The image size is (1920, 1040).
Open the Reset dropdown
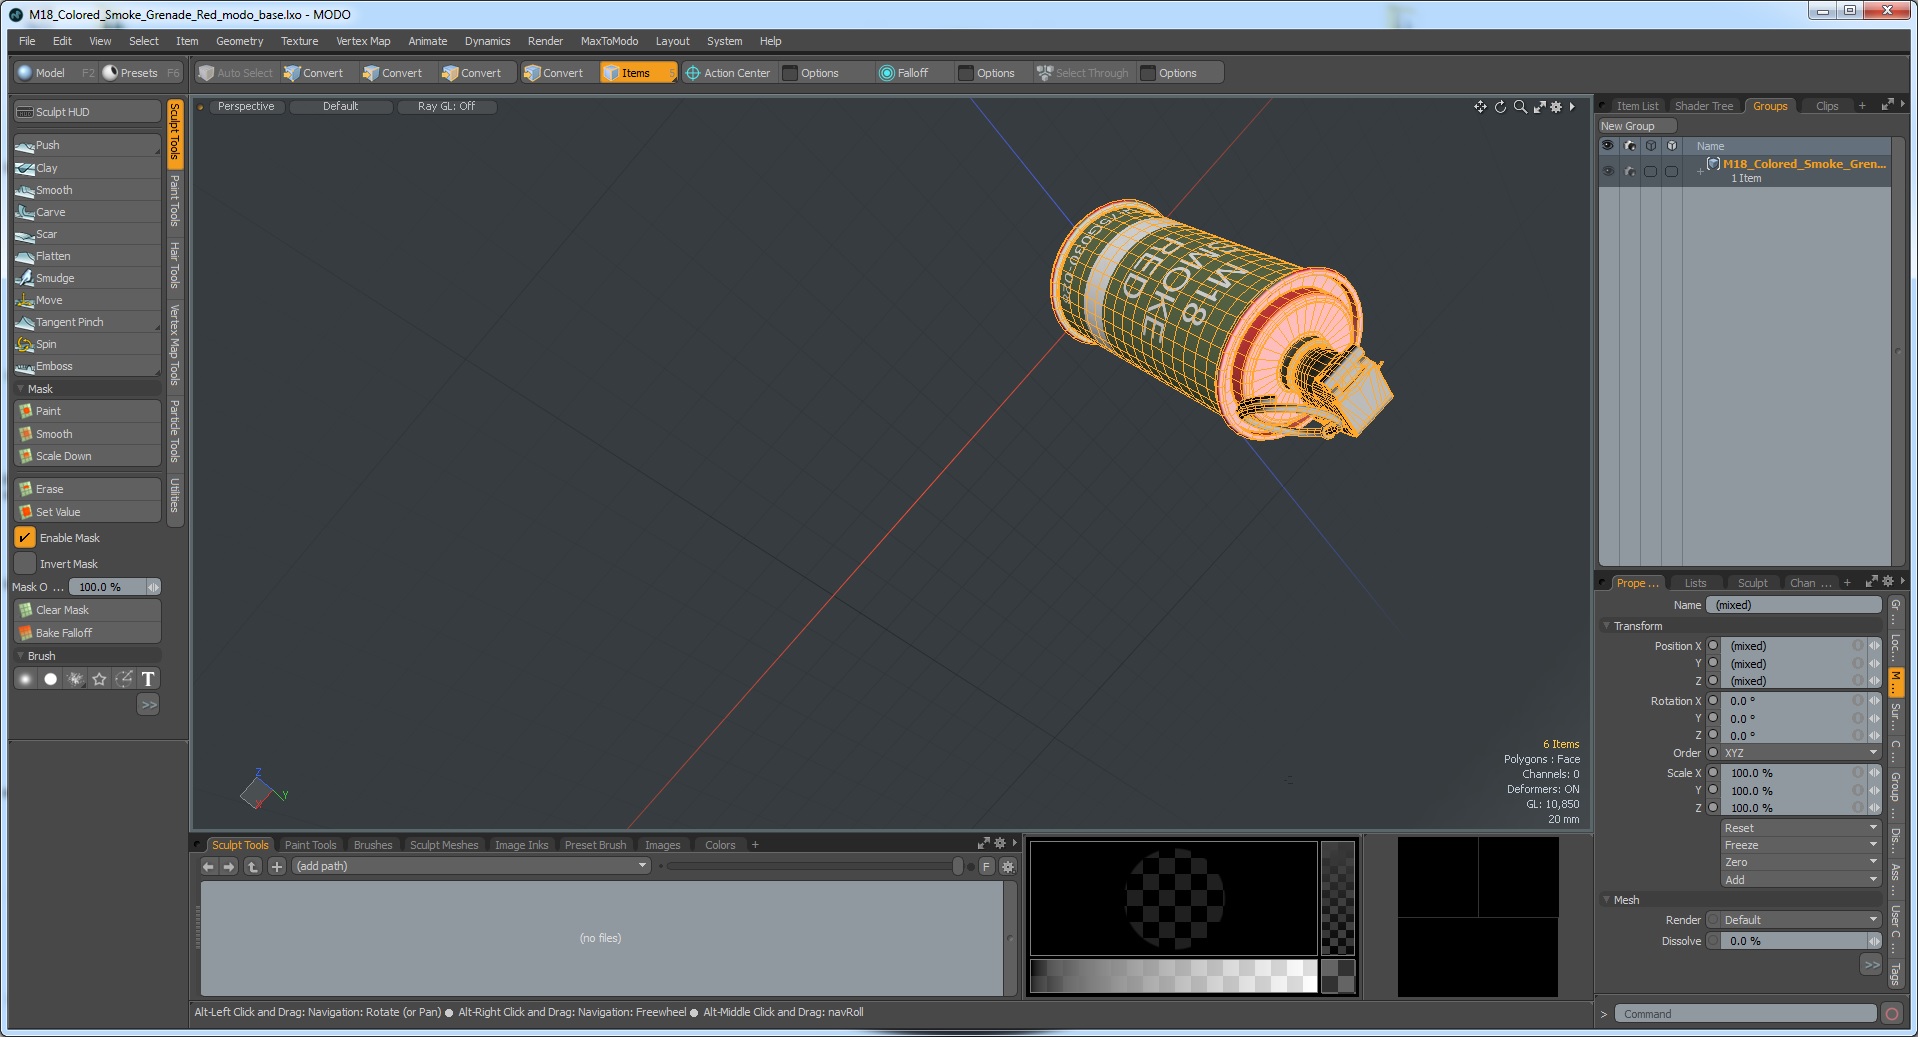pyautogui.click(x=1801, y=829)
